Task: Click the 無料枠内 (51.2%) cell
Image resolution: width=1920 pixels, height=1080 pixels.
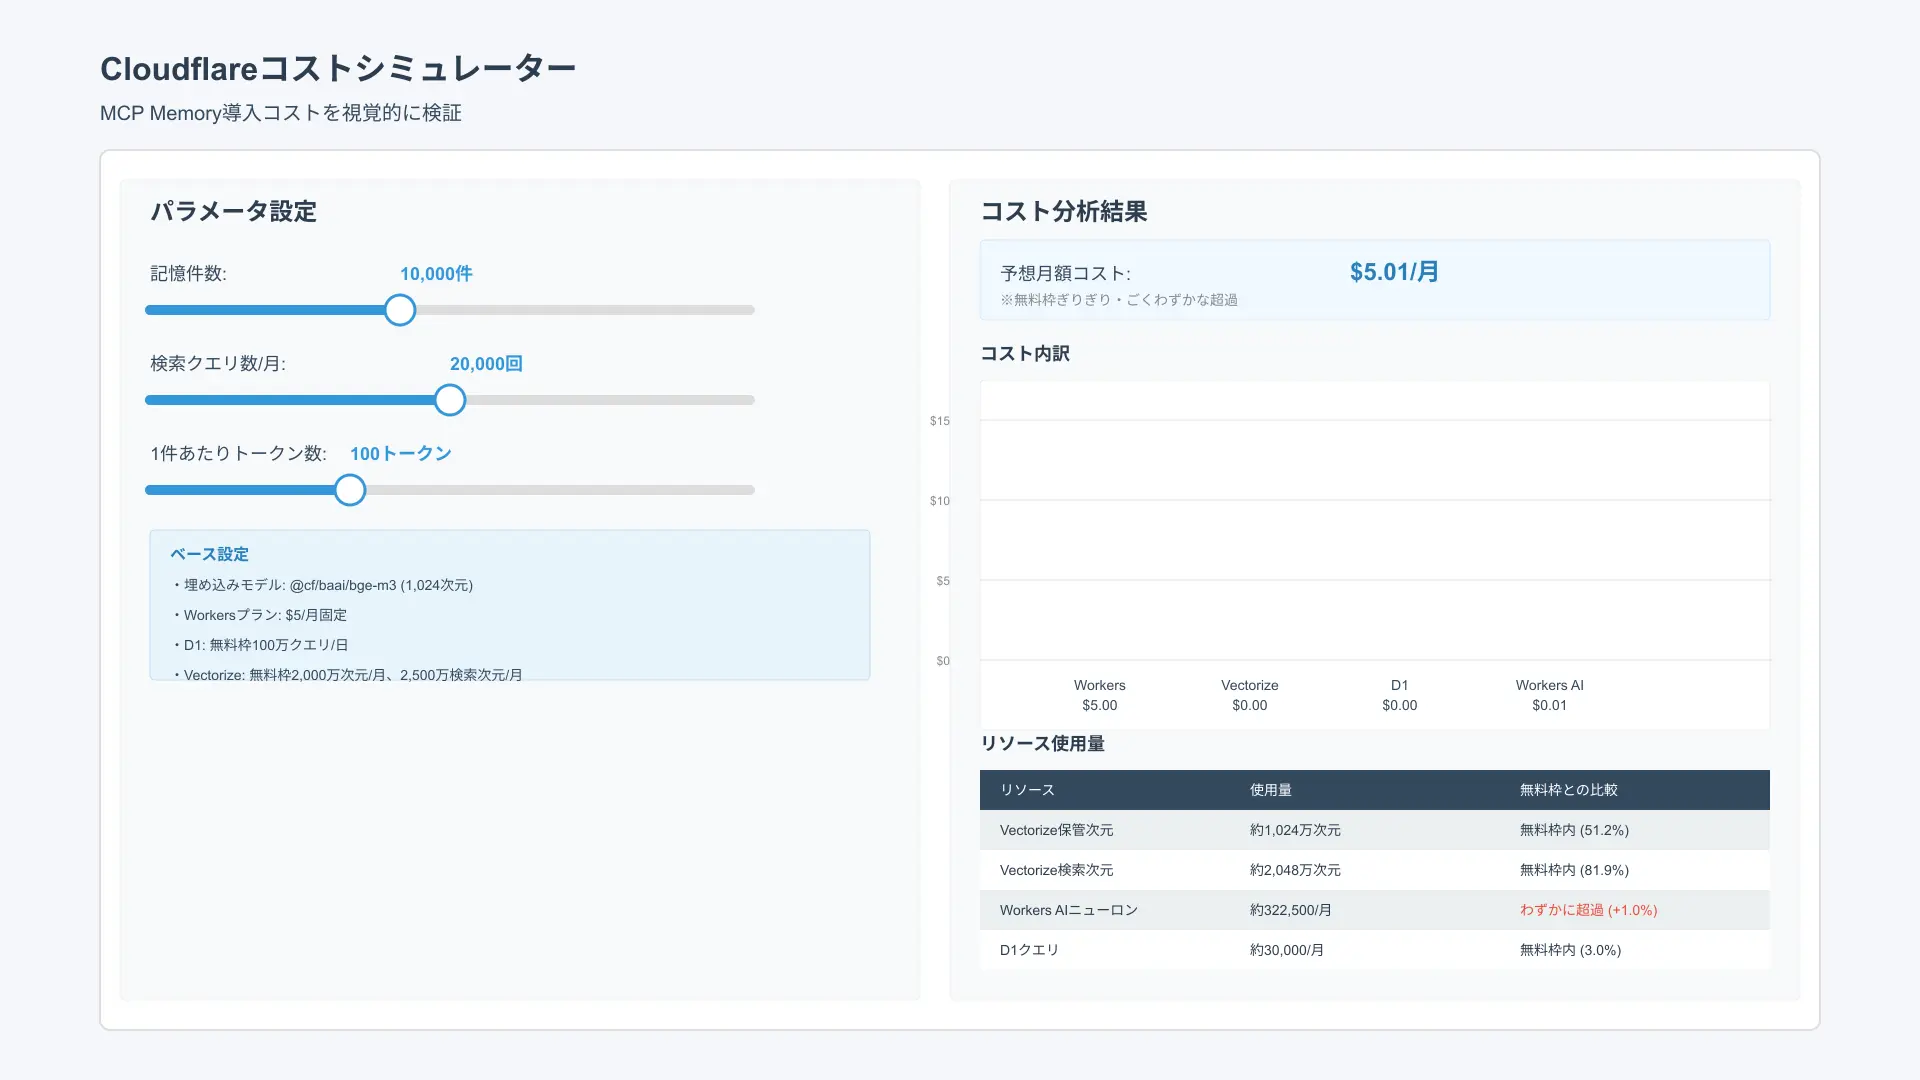Action: coord(1574,830)
